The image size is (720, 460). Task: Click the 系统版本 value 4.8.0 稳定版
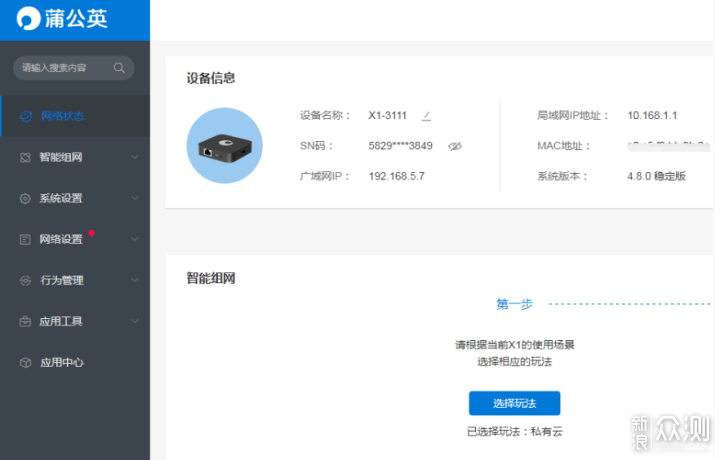click(x=657, y=176)
